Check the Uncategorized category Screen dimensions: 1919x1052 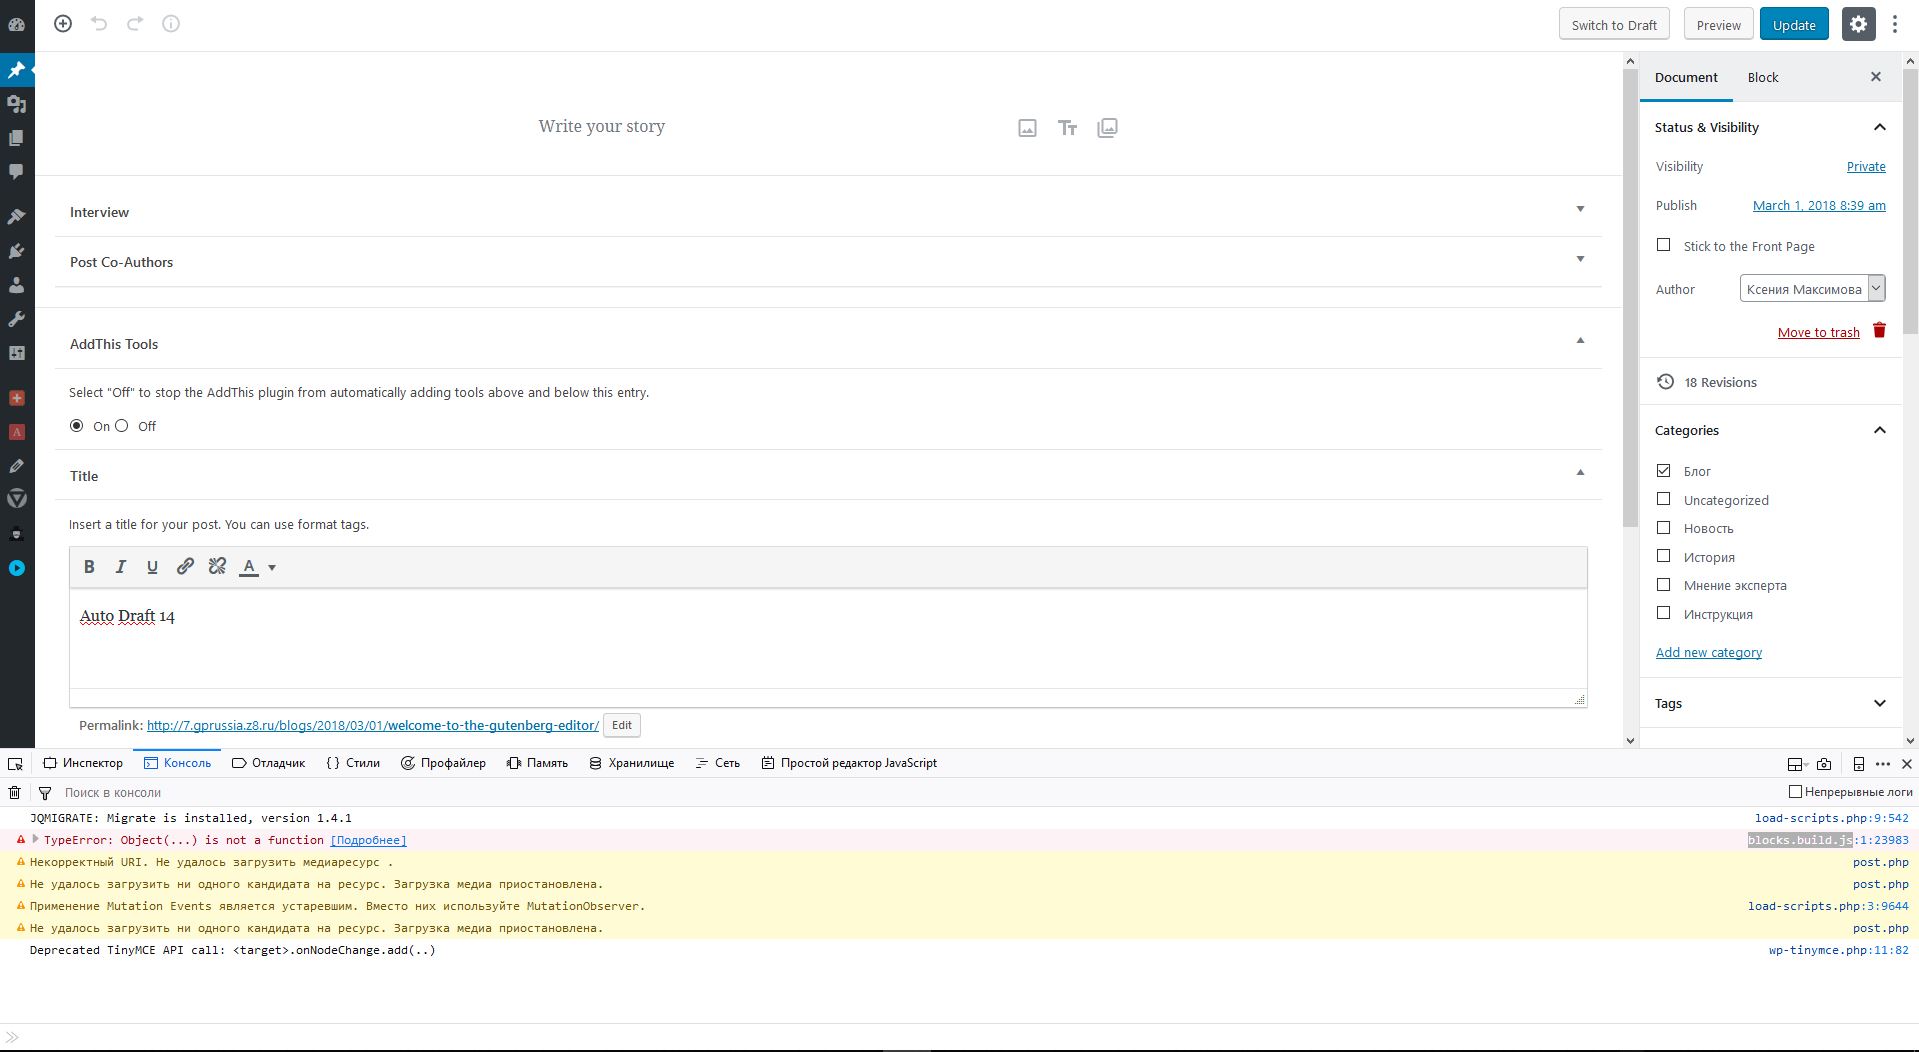(x=1663, y=499)
